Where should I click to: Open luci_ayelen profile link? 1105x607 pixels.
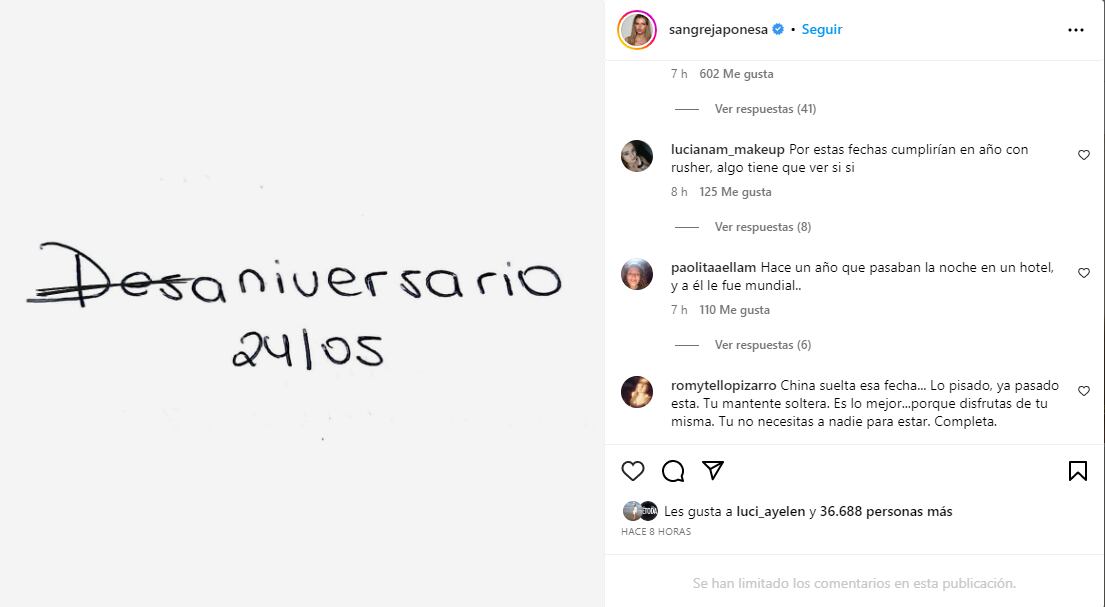(x=770, y=511)
